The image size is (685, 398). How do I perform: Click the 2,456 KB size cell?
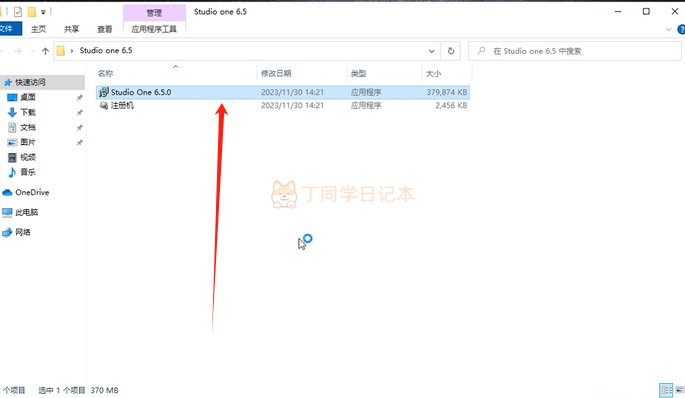[x=451, y=105]
